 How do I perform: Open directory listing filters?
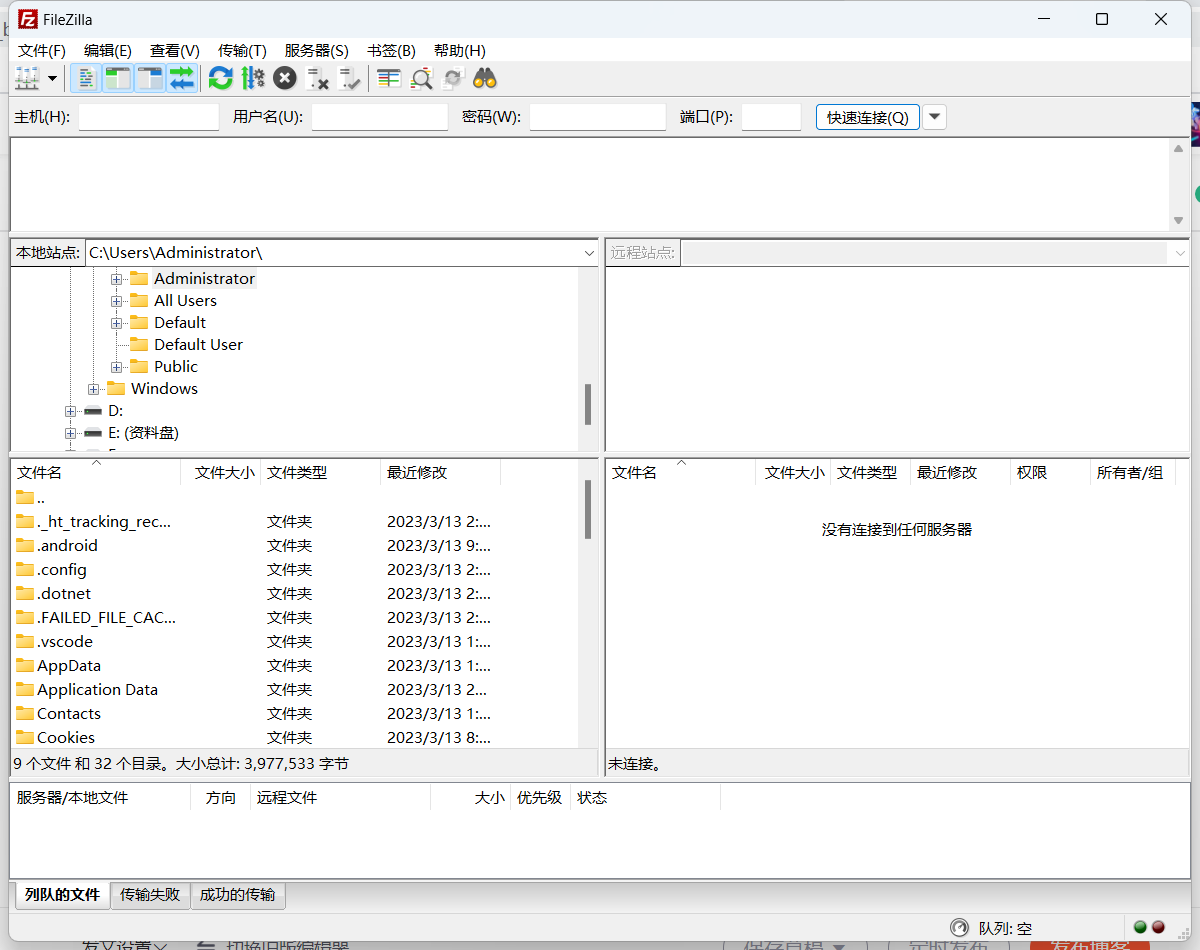click(x=388, y=77)
